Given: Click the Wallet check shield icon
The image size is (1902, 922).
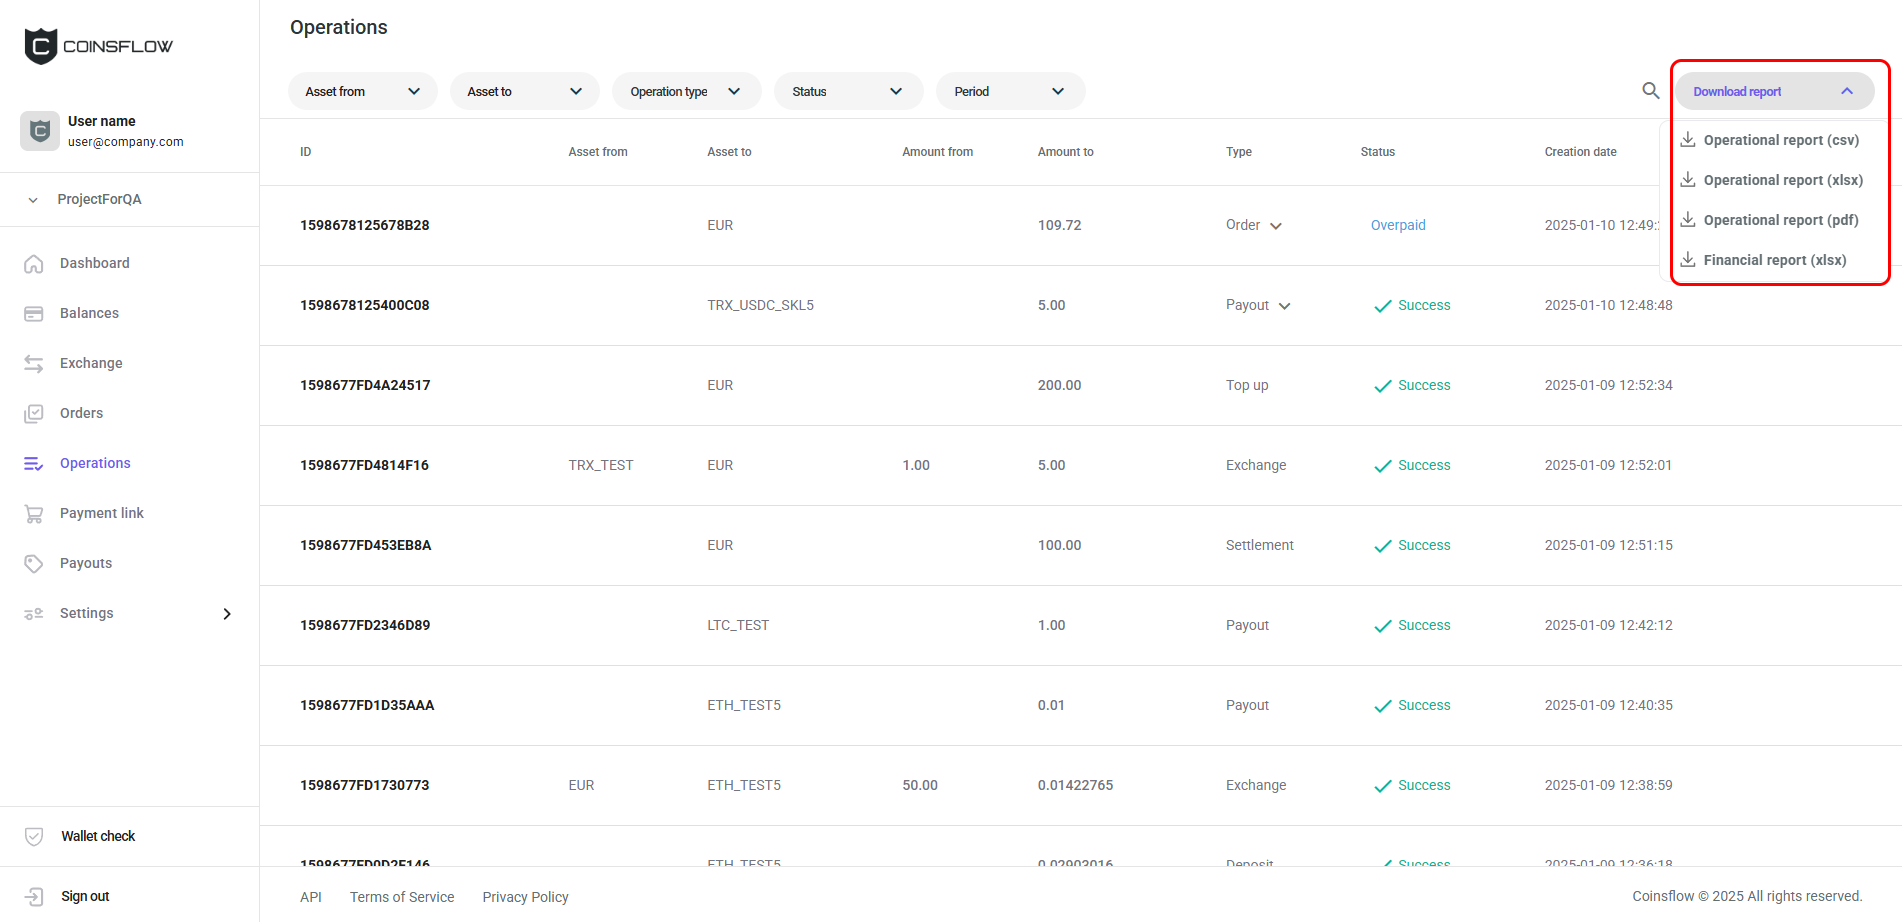Looking at the screenshot, I should point(34,837).
